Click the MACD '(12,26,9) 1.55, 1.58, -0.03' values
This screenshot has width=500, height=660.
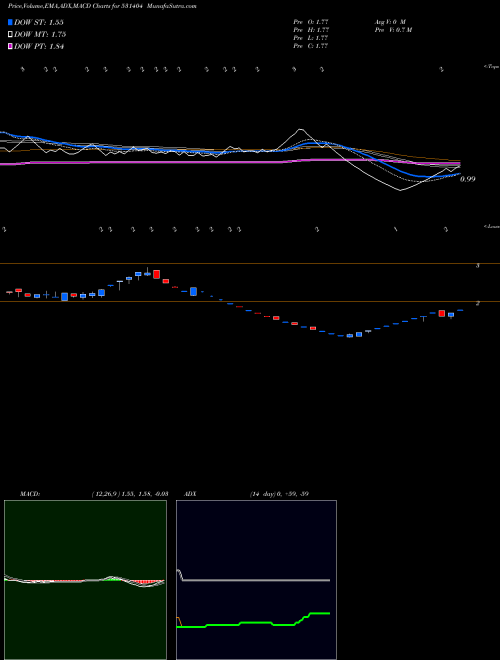pos(130,494)
